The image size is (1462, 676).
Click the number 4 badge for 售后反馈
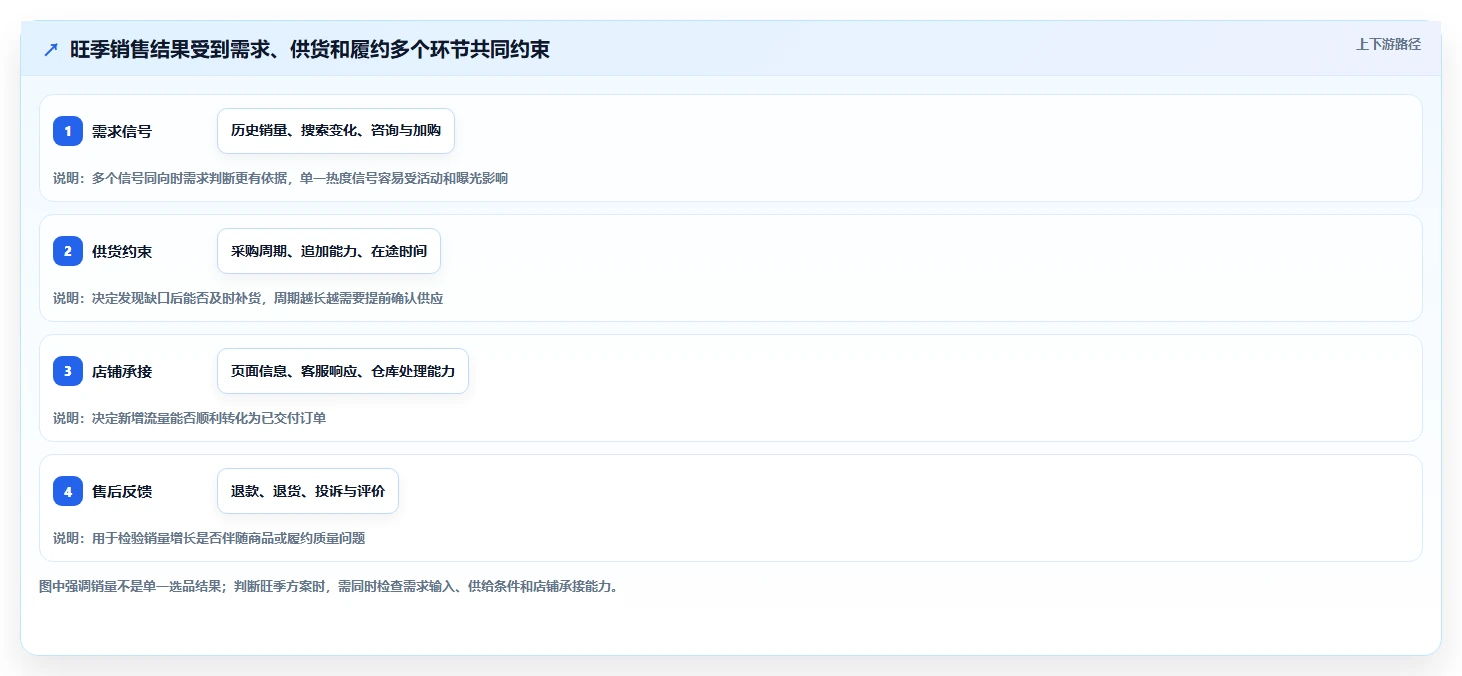pos(68,491)
